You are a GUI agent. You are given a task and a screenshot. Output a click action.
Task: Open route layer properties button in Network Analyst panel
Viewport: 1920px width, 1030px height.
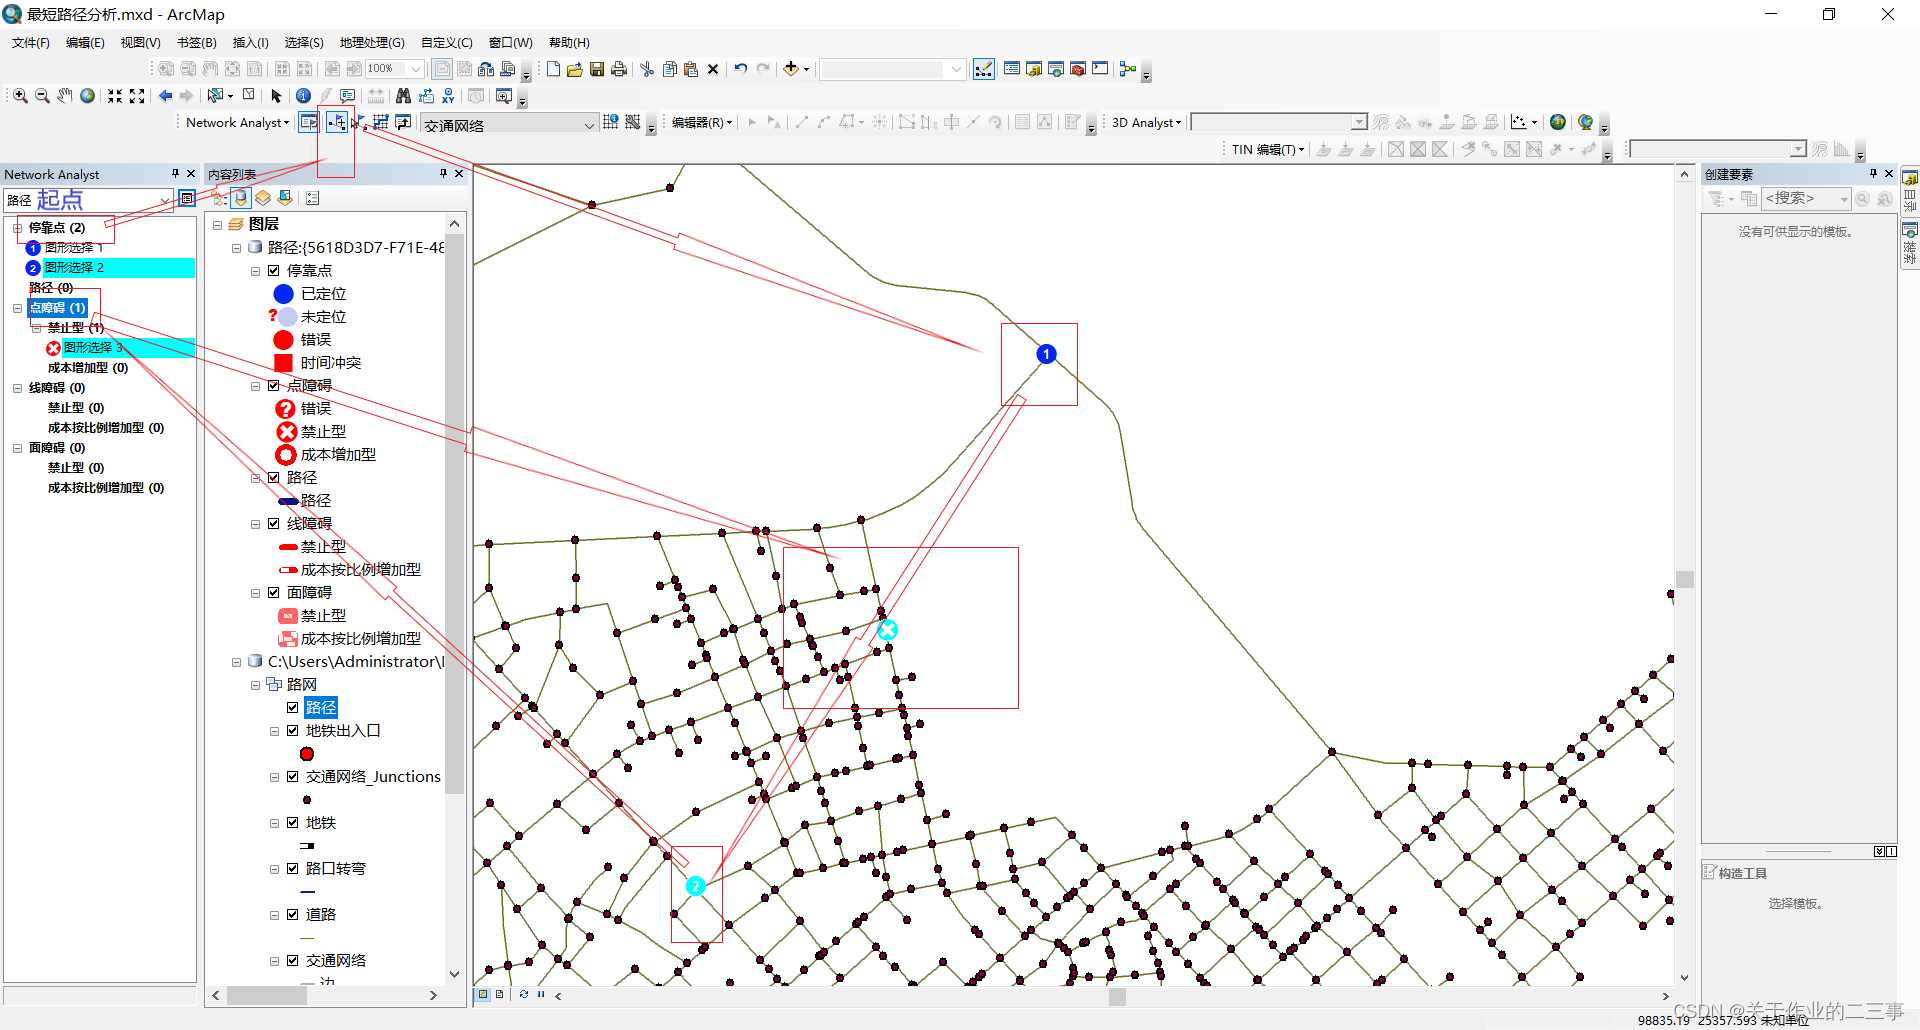[x=187, y=198]
